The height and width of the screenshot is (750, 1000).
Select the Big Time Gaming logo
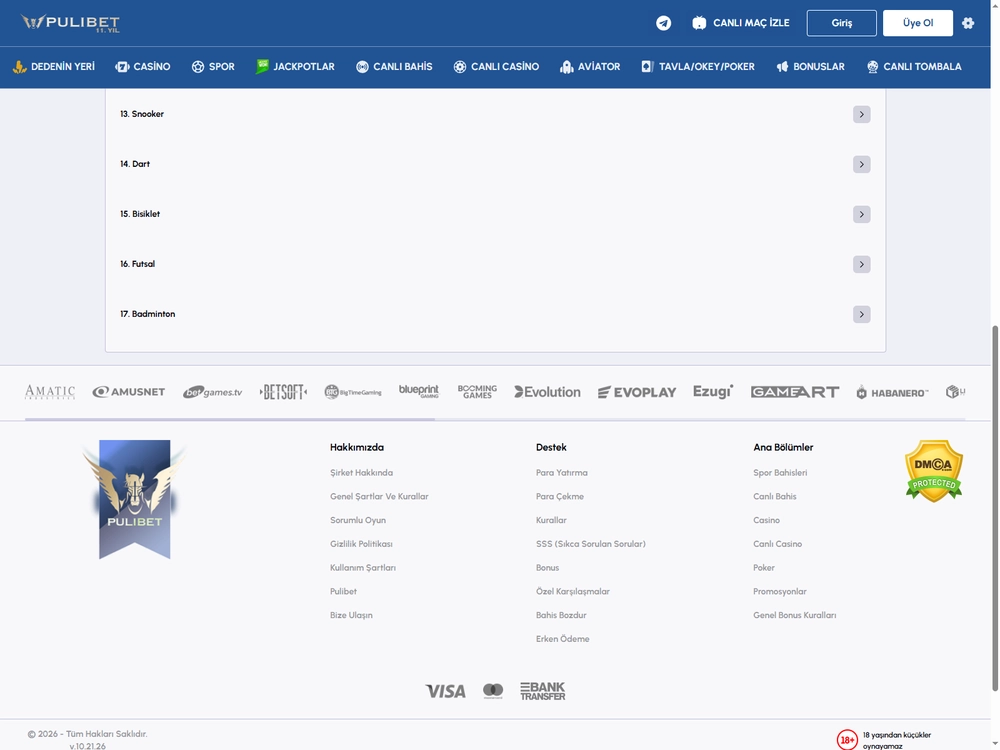(x=353, y=392)
